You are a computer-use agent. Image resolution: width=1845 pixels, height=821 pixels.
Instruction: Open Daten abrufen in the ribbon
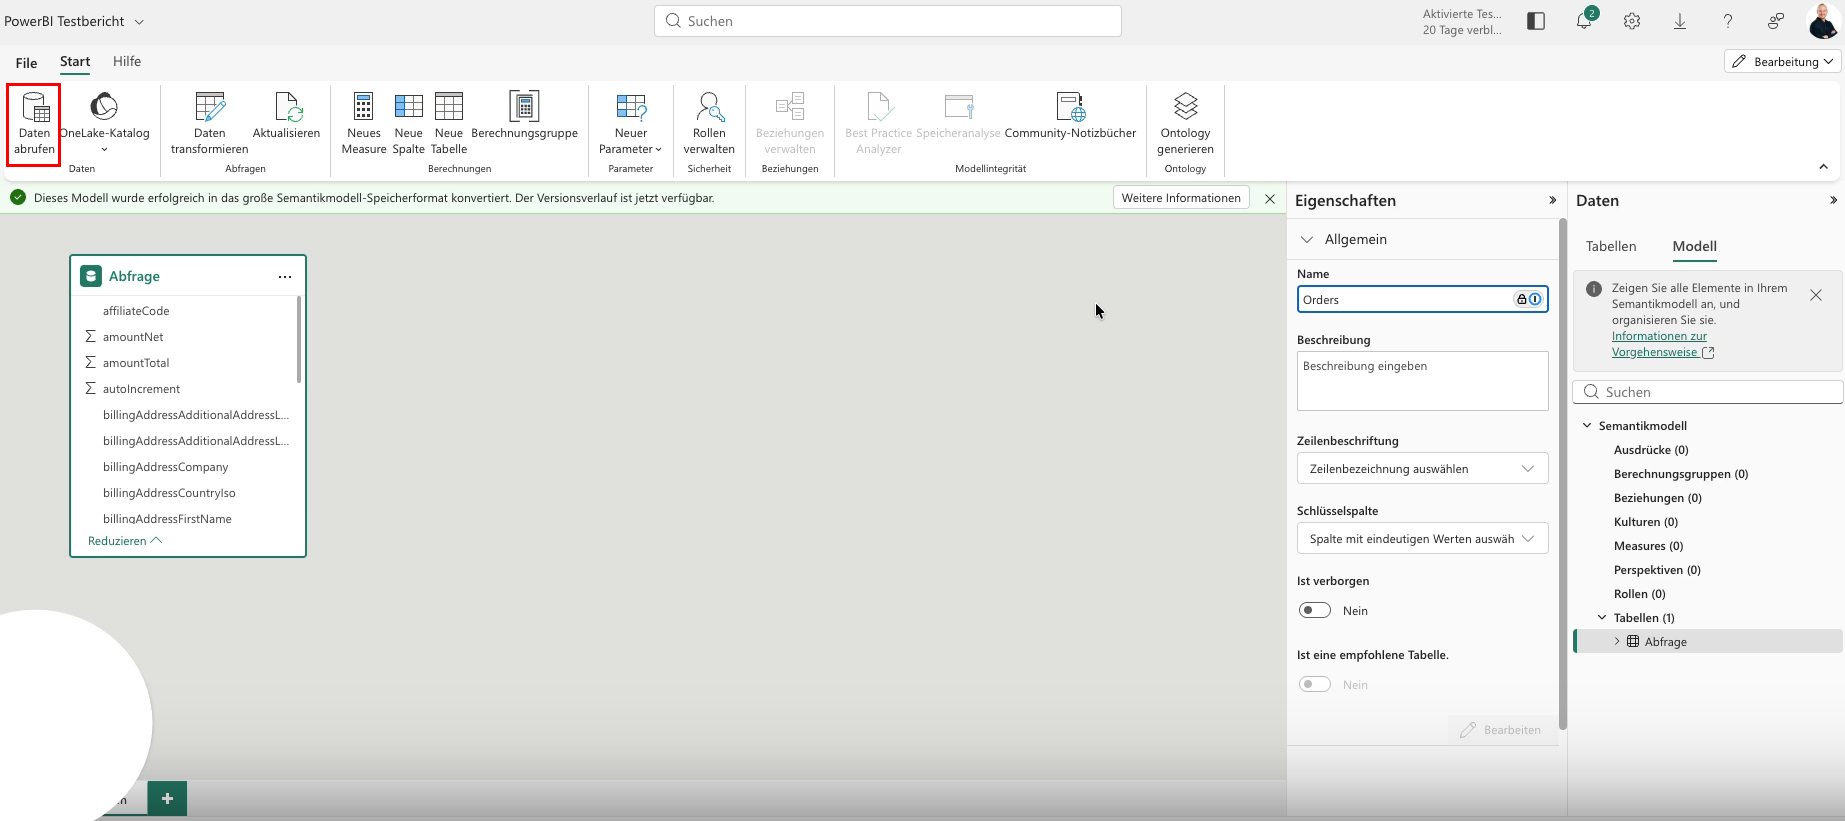point(34,124)
